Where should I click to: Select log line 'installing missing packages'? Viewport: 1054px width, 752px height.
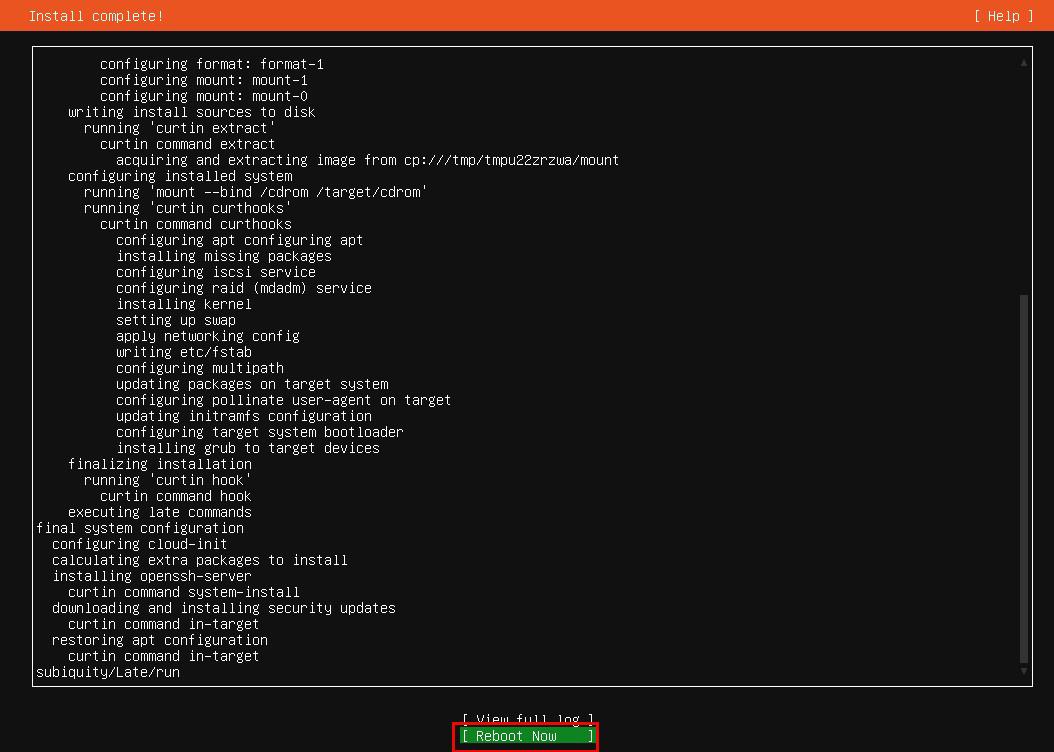[x=224, y=256]
